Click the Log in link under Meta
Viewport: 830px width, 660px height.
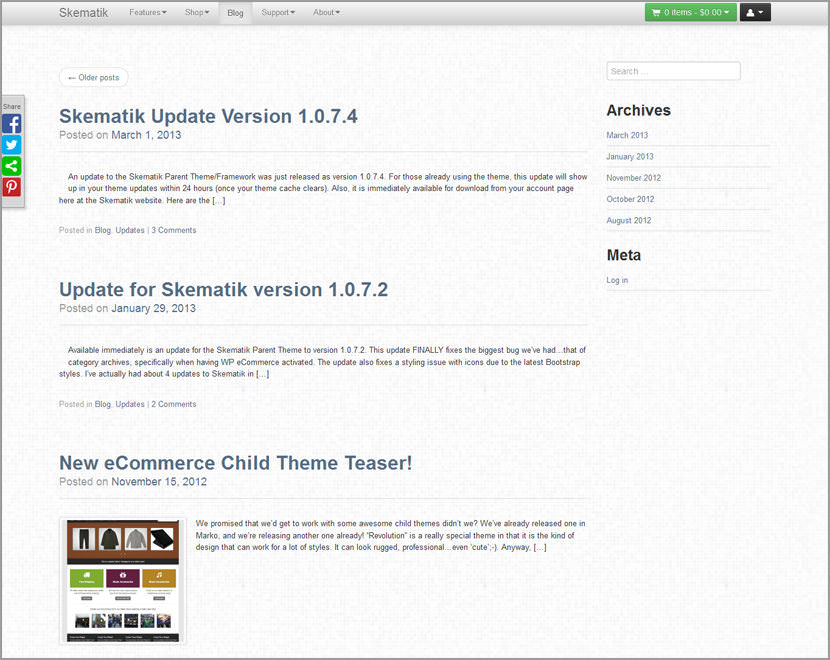(x=617, y=280)
